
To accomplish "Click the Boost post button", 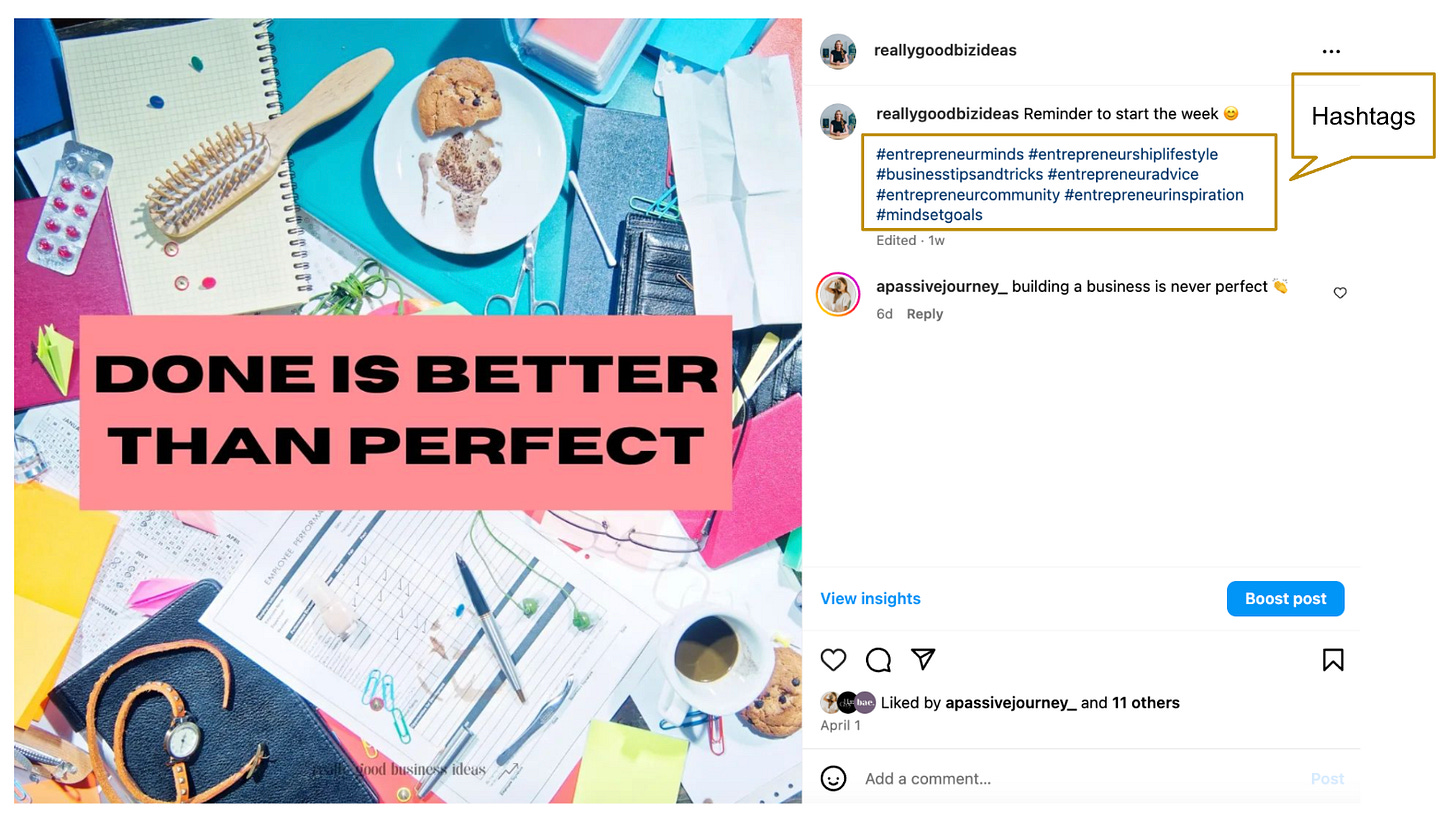I will pos(1285,598).
